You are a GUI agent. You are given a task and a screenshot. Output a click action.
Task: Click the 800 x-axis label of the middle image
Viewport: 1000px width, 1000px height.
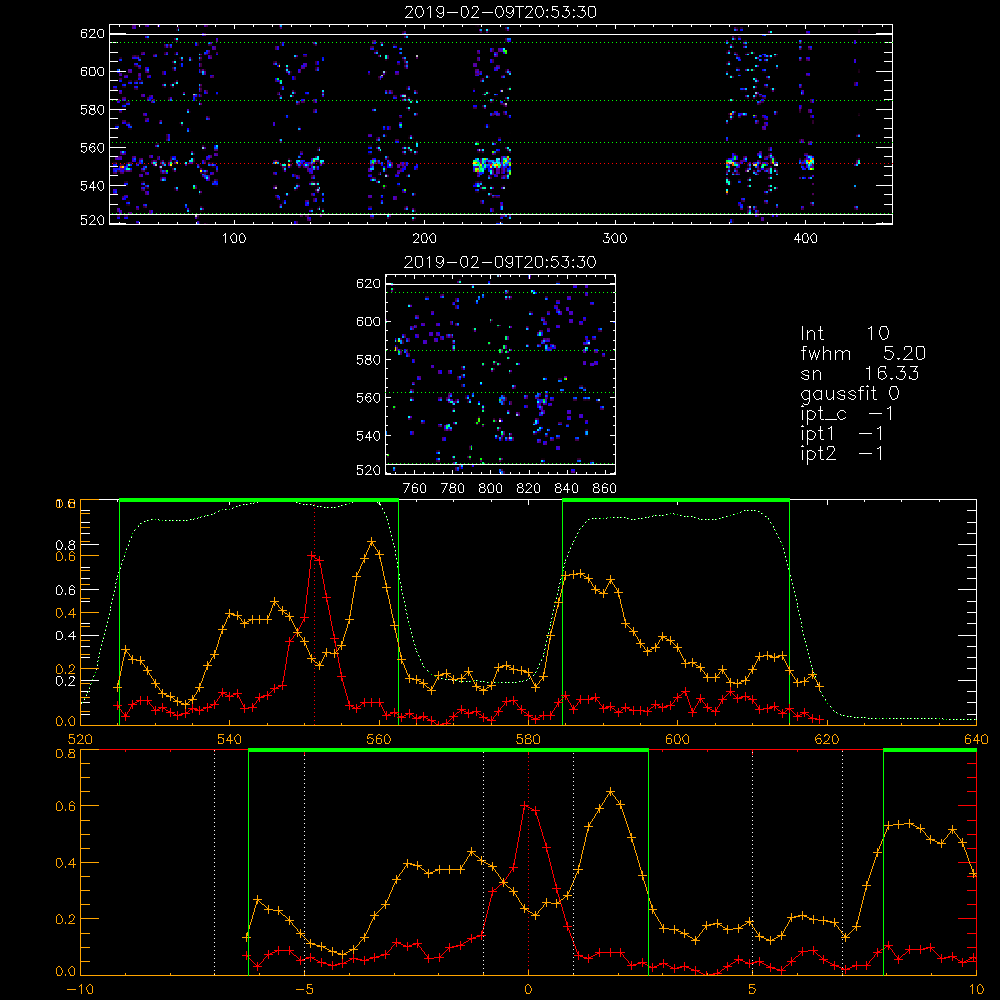click(x=490, y=489)
